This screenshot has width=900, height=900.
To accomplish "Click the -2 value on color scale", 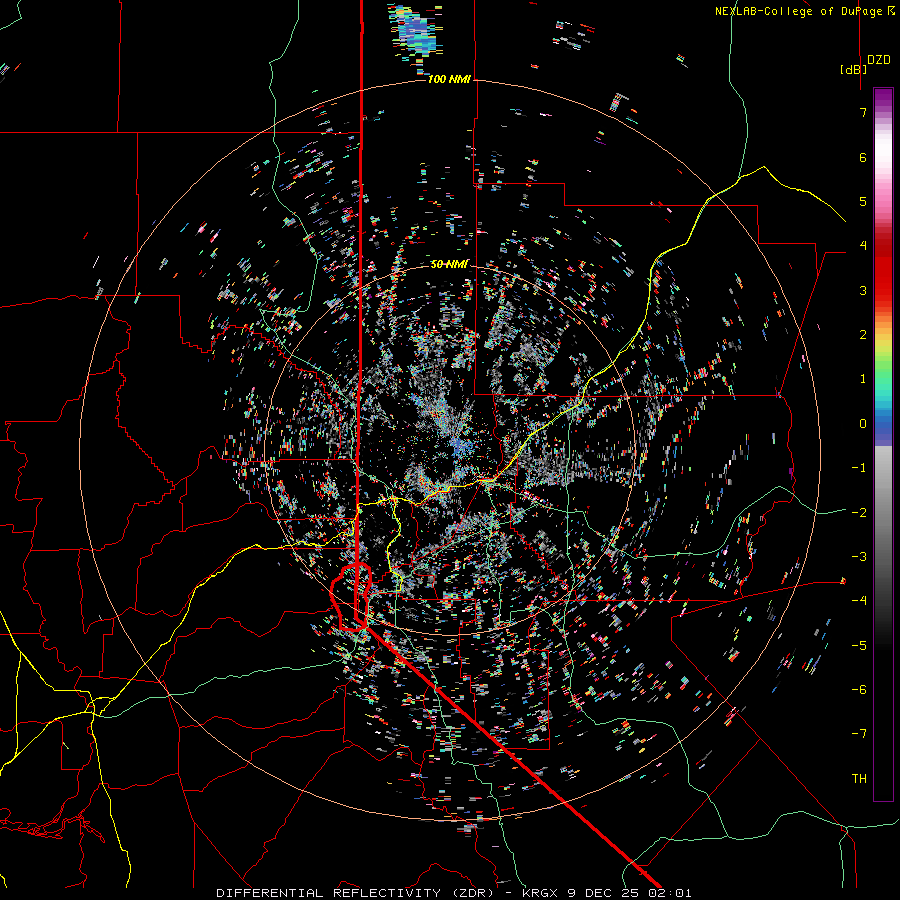I will coord(859,513).
